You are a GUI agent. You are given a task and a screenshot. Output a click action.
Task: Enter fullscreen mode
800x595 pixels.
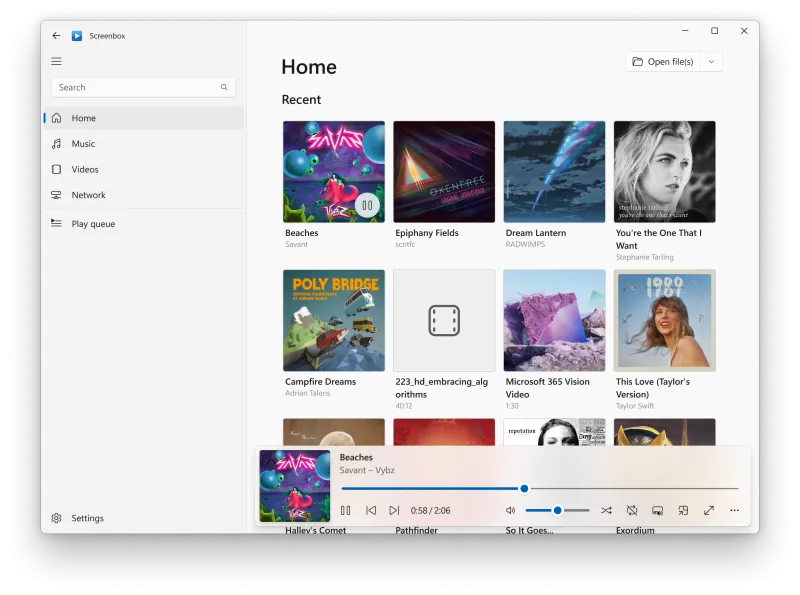point(709,510)
